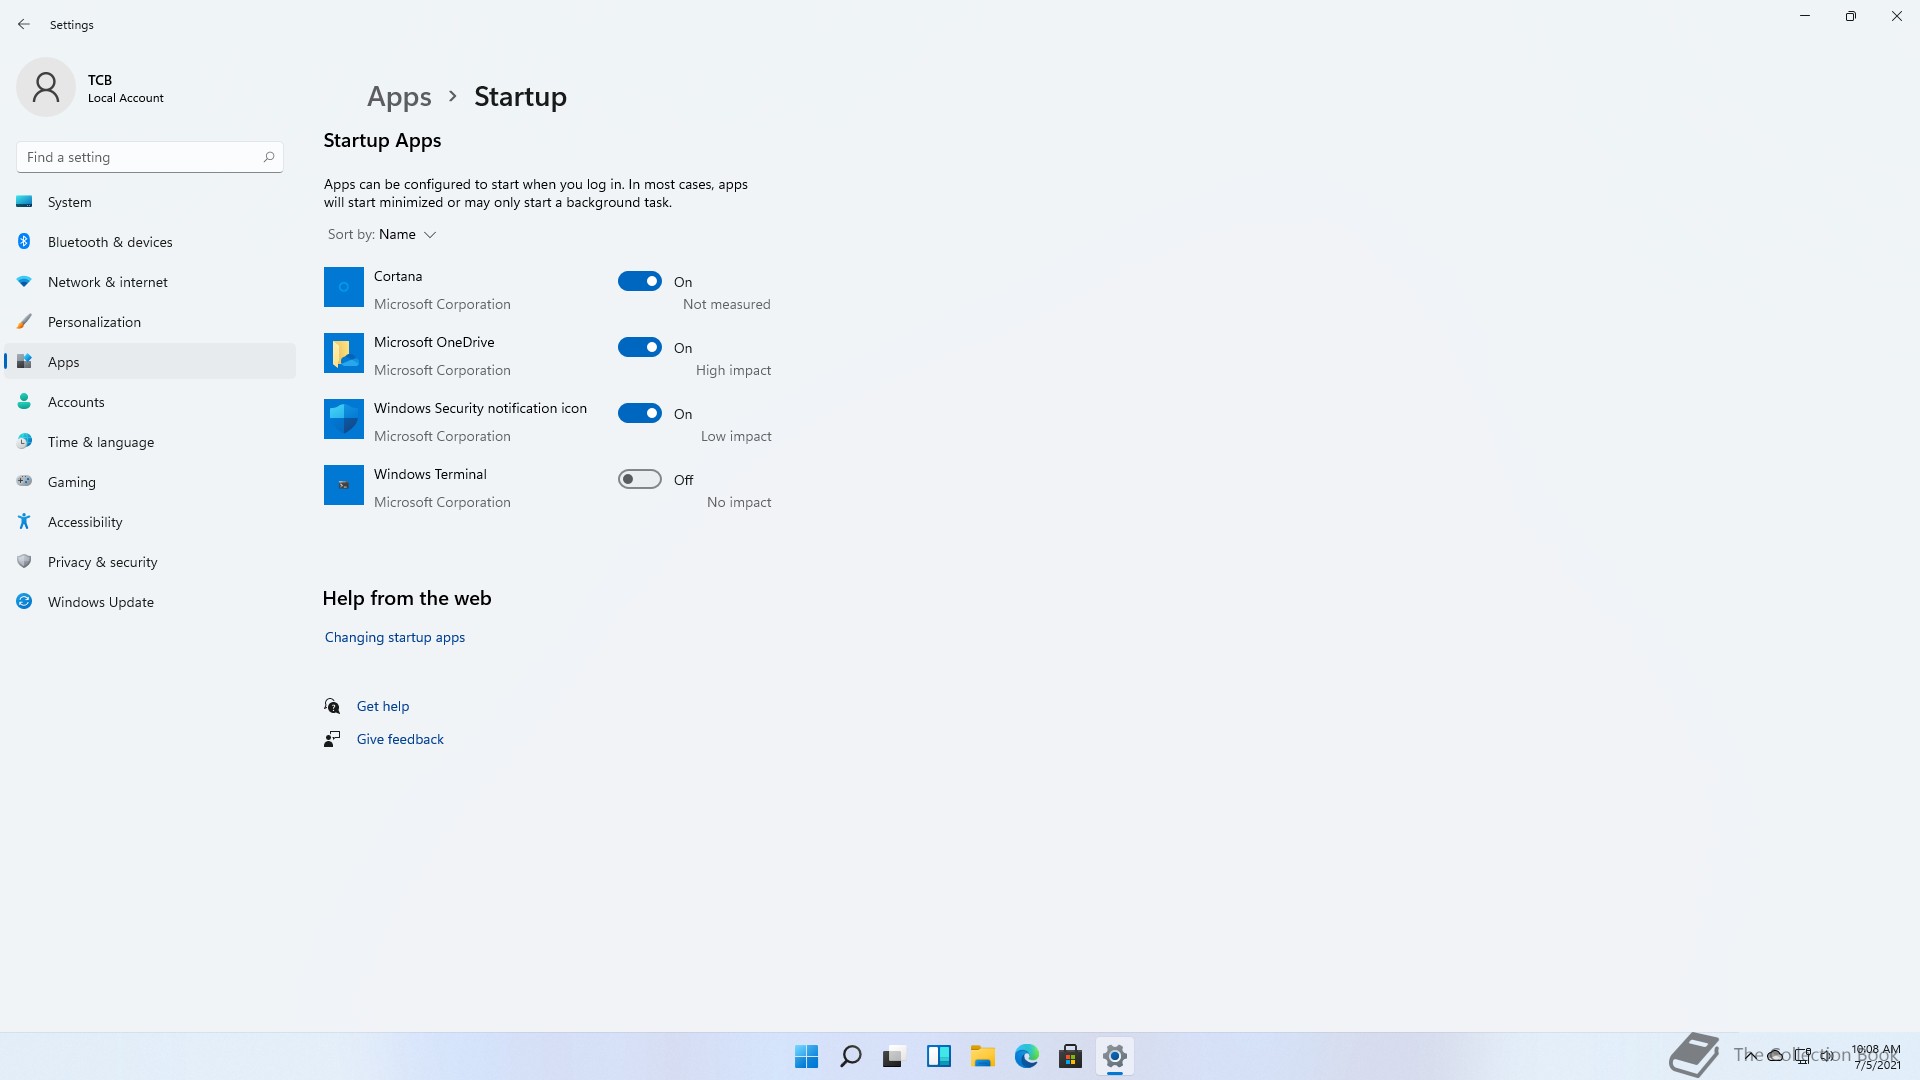Click the back arrow in Settings

coord(24,24)
